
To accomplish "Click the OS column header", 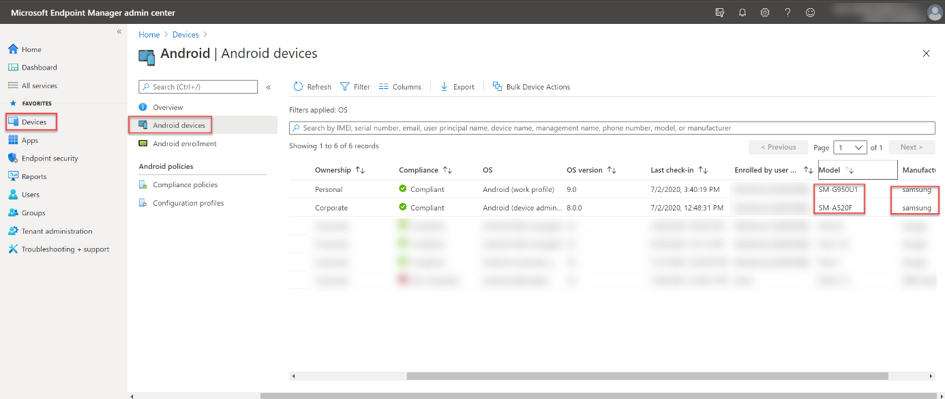I will [487, 170].
